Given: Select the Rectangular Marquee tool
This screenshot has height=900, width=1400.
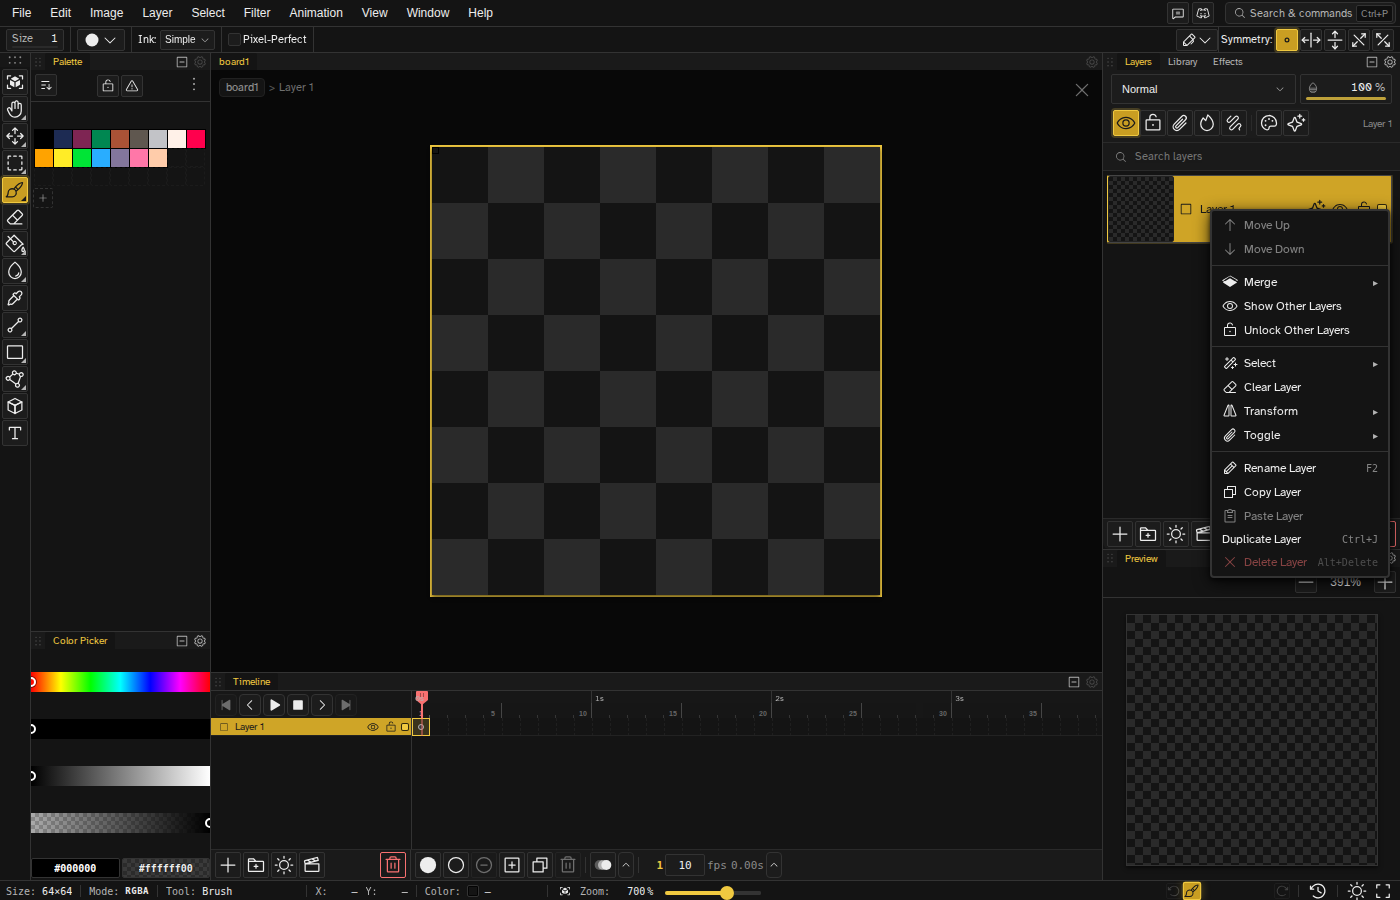Looking at the screenshot, I should 15,163.
